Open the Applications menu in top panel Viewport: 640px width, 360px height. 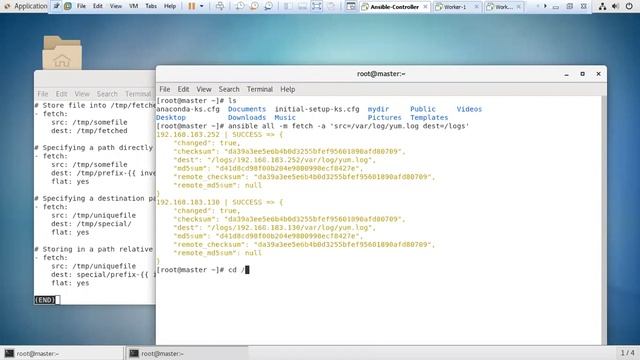tap(25, 6)
